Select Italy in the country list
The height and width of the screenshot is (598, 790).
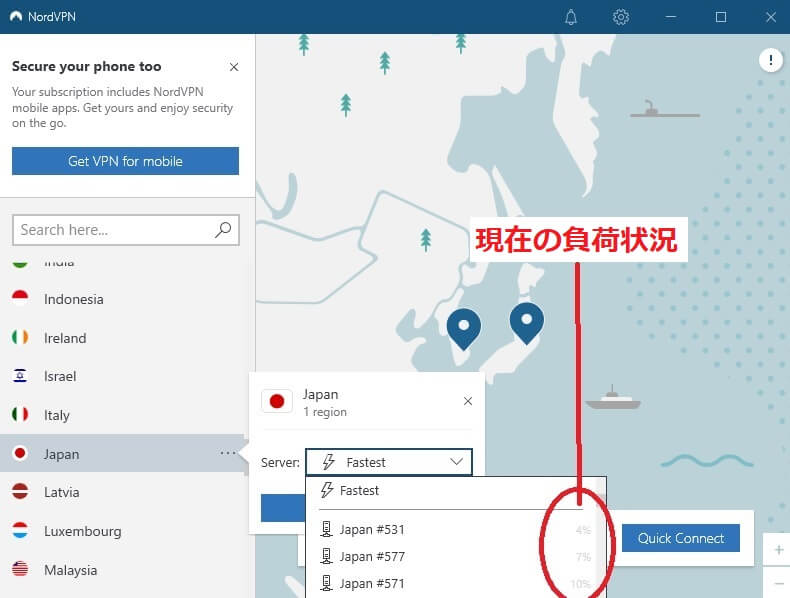[124, 415]
